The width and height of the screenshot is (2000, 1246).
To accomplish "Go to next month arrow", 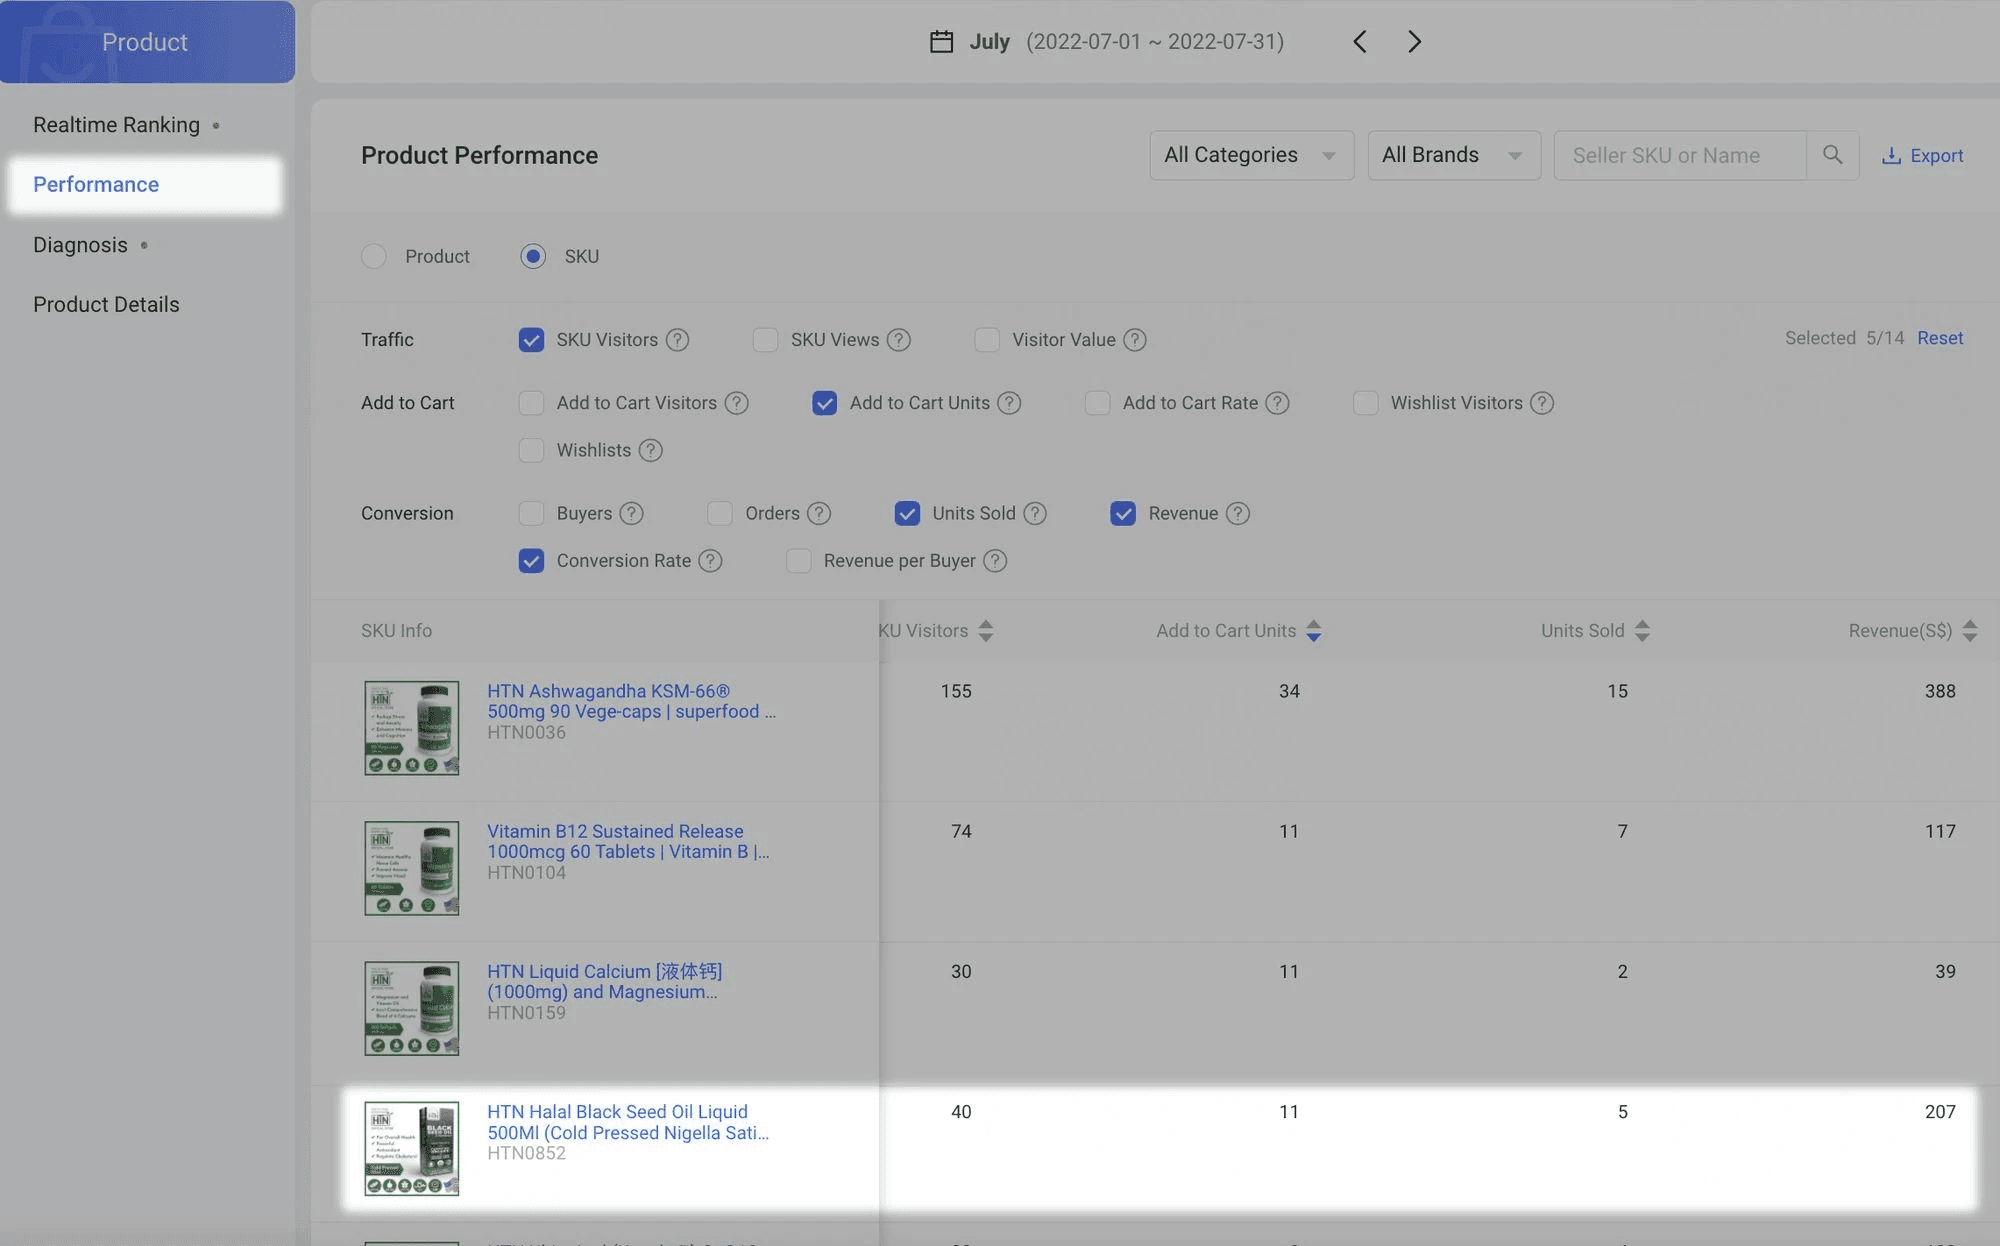I will click(x=1414, y=42).
